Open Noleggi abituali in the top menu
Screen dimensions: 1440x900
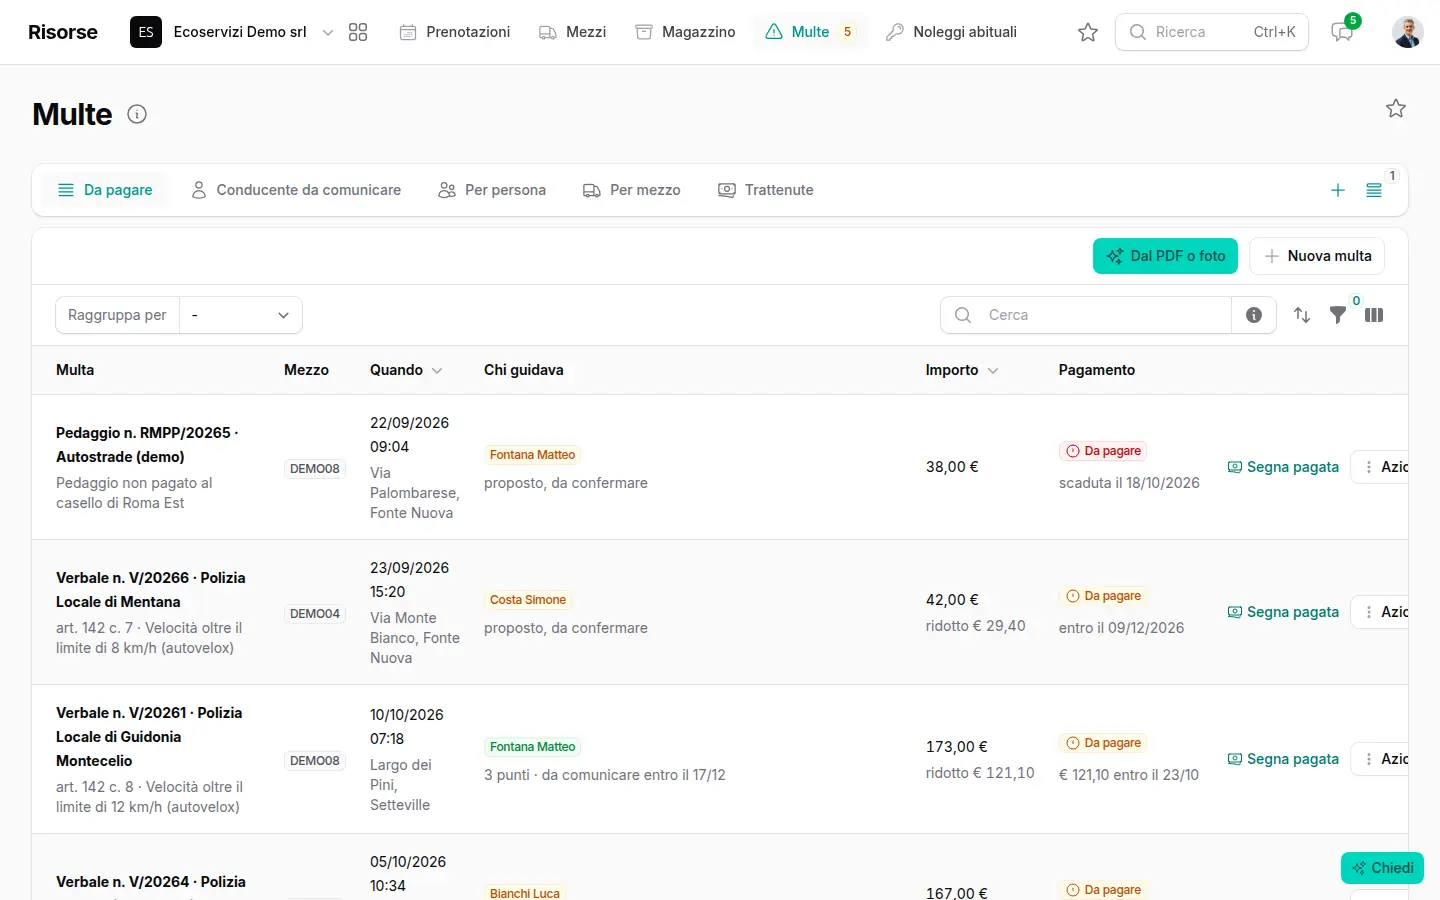pos(952,32)
